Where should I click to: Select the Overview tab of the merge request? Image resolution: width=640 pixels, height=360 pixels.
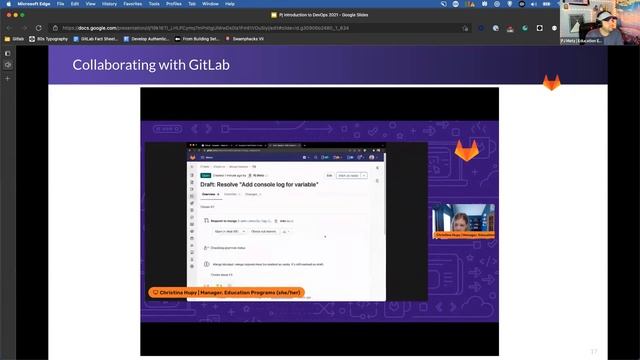tap(211, 194)
